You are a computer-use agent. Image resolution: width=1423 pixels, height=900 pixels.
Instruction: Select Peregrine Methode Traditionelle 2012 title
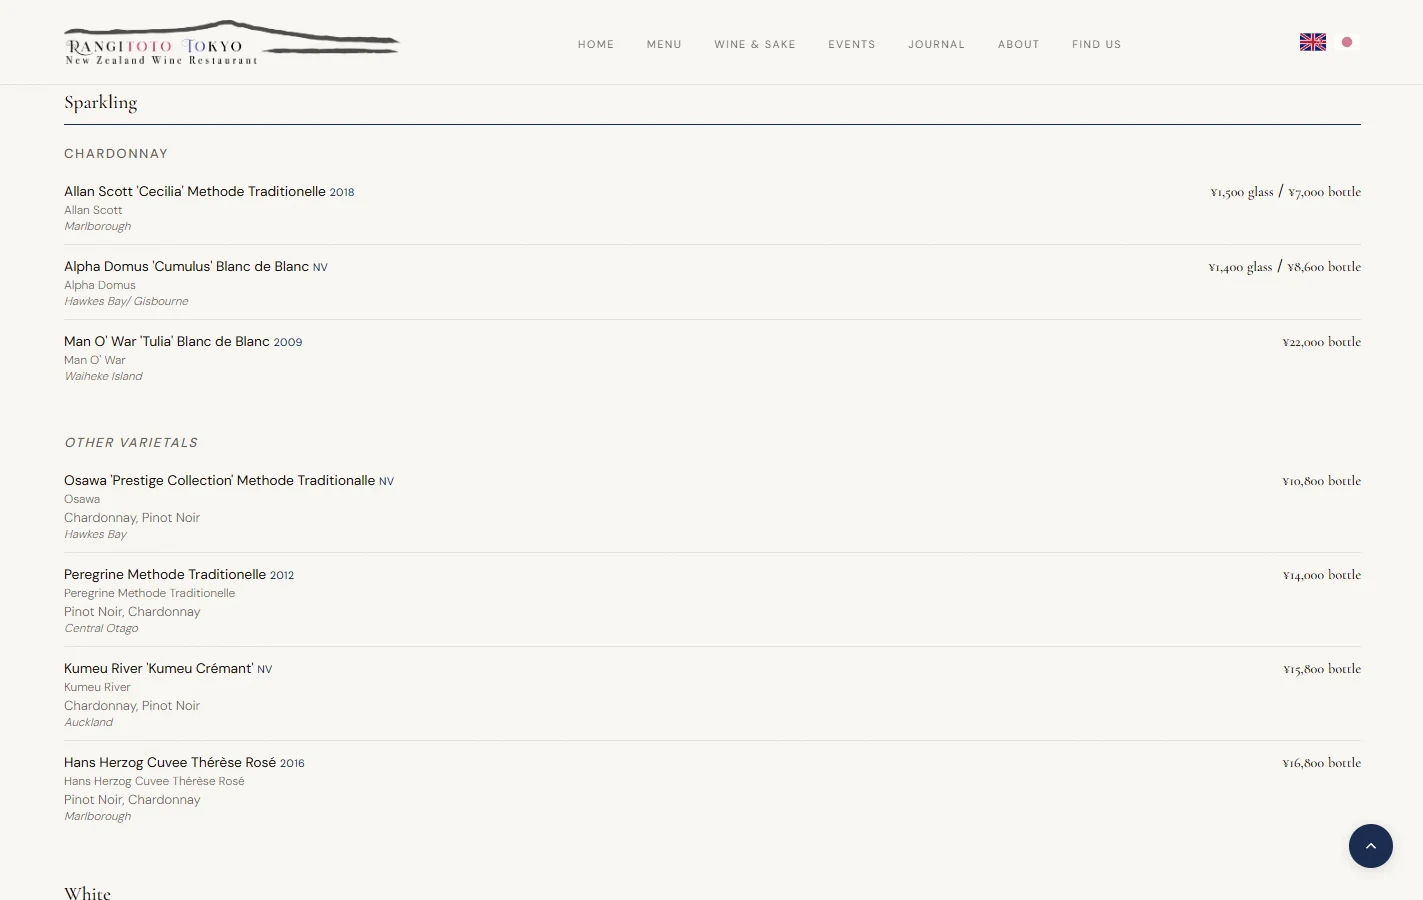tap(179, 574)
